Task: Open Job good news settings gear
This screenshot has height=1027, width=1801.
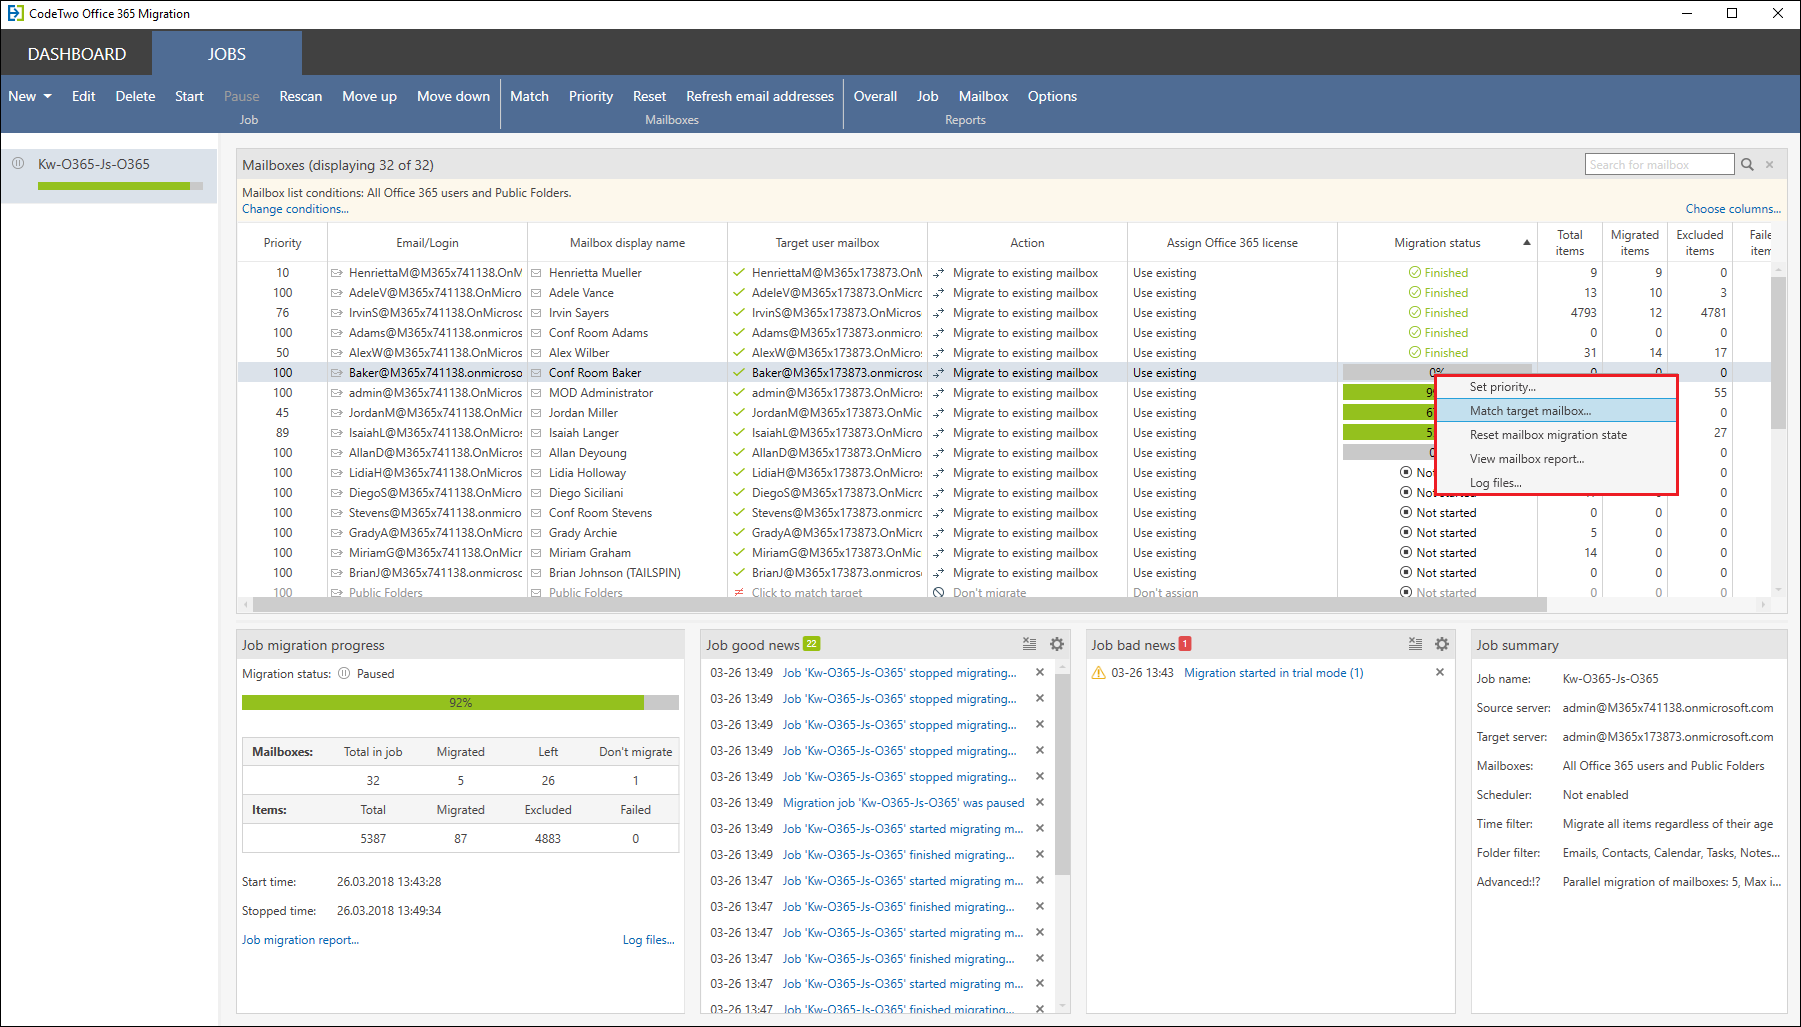Action: [1057, 645]
